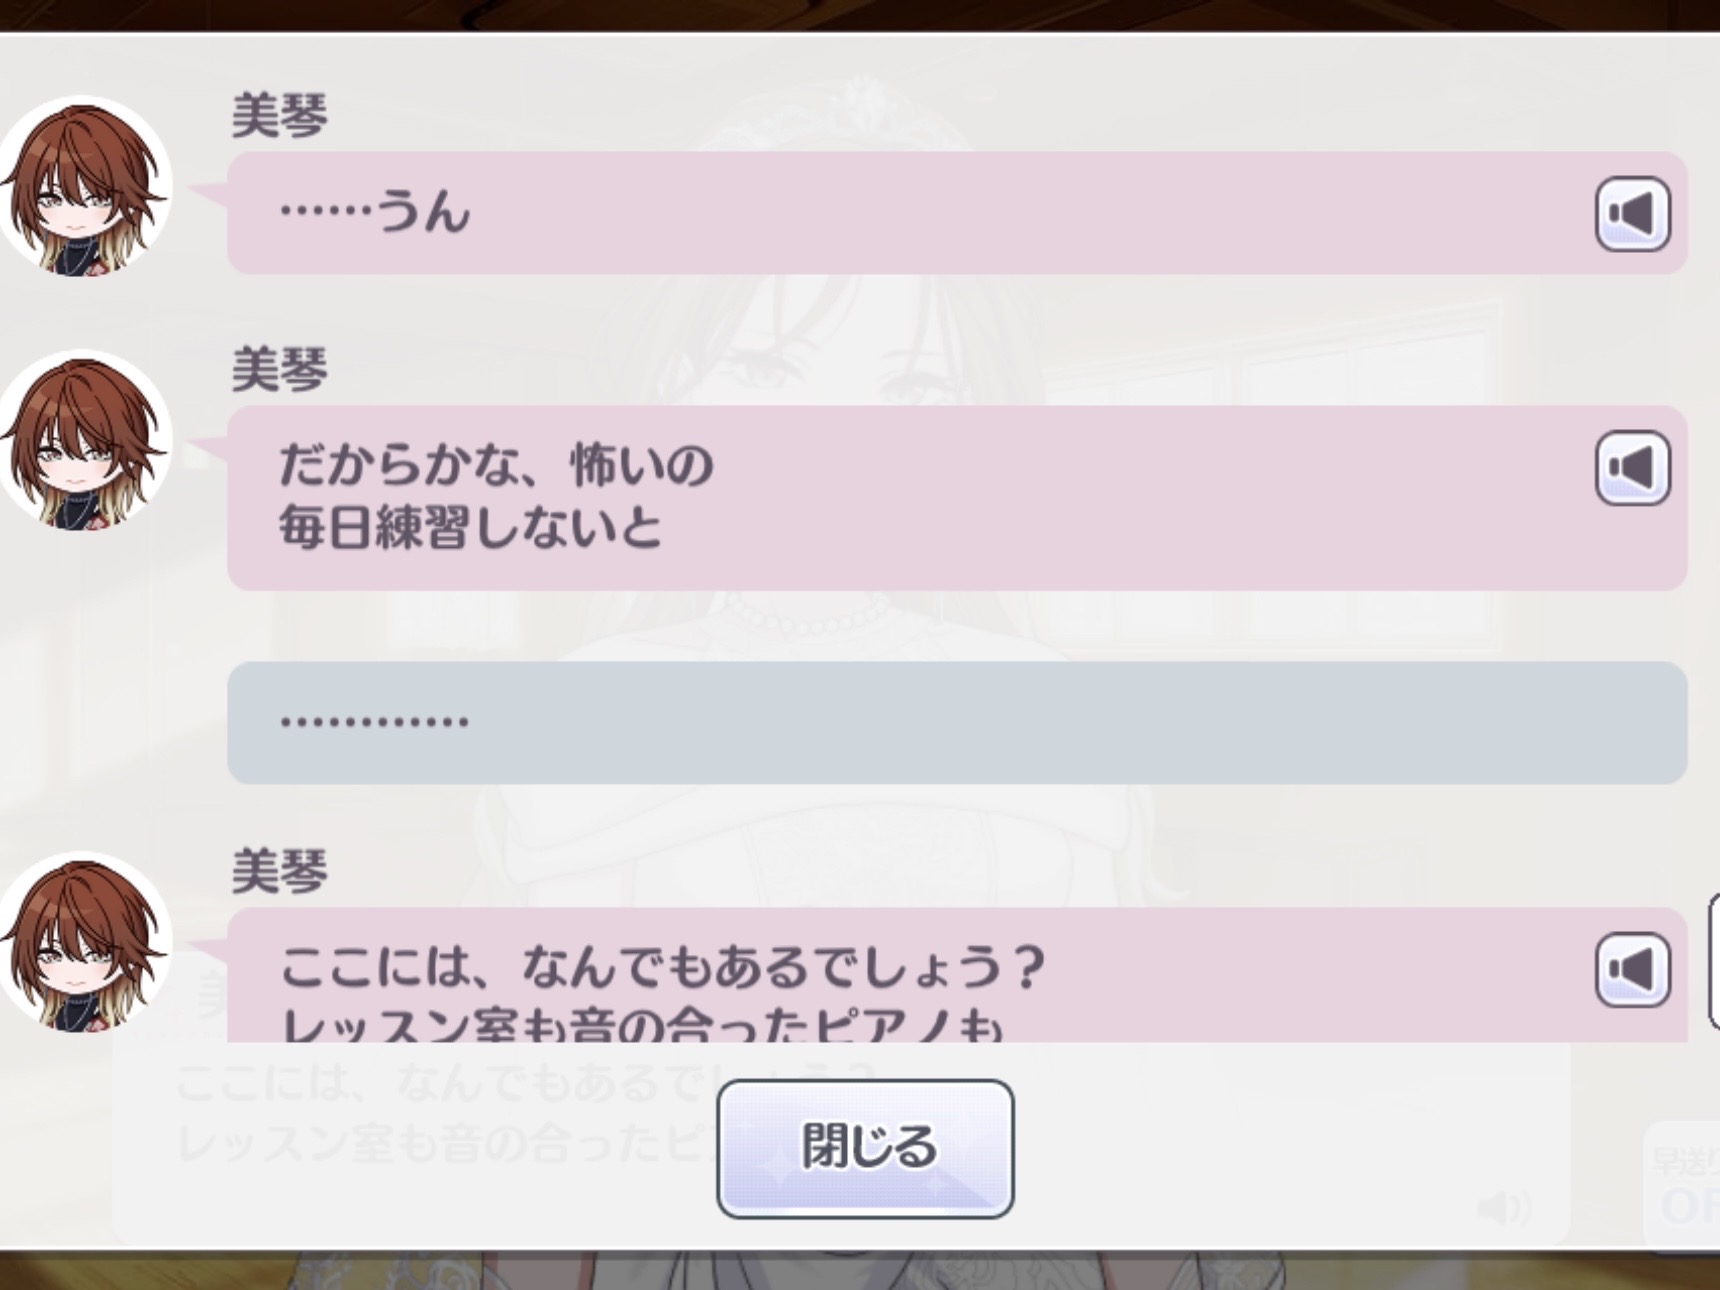Select the 'レッスン室も音の合ったピアノも' bubble
Image resolution: width=1720 pixels, height=1290 pixels.
click(957, 975)
